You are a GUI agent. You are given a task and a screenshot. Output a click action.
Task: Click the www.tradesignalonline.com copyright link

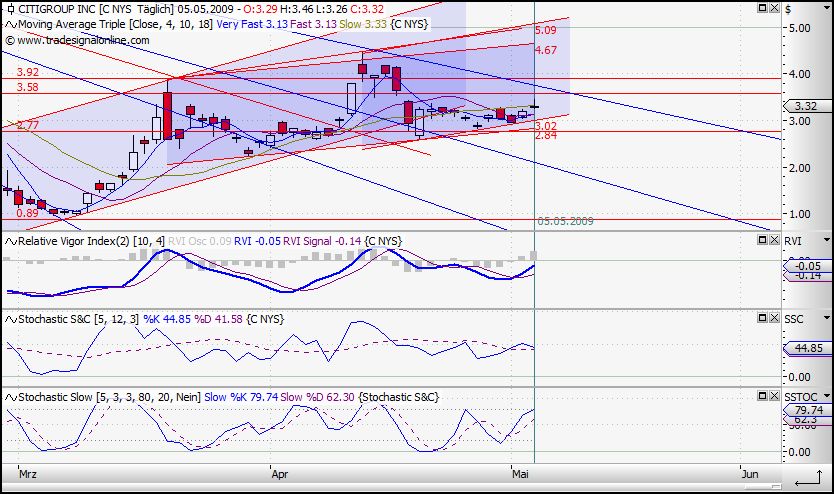pos(78,40)
